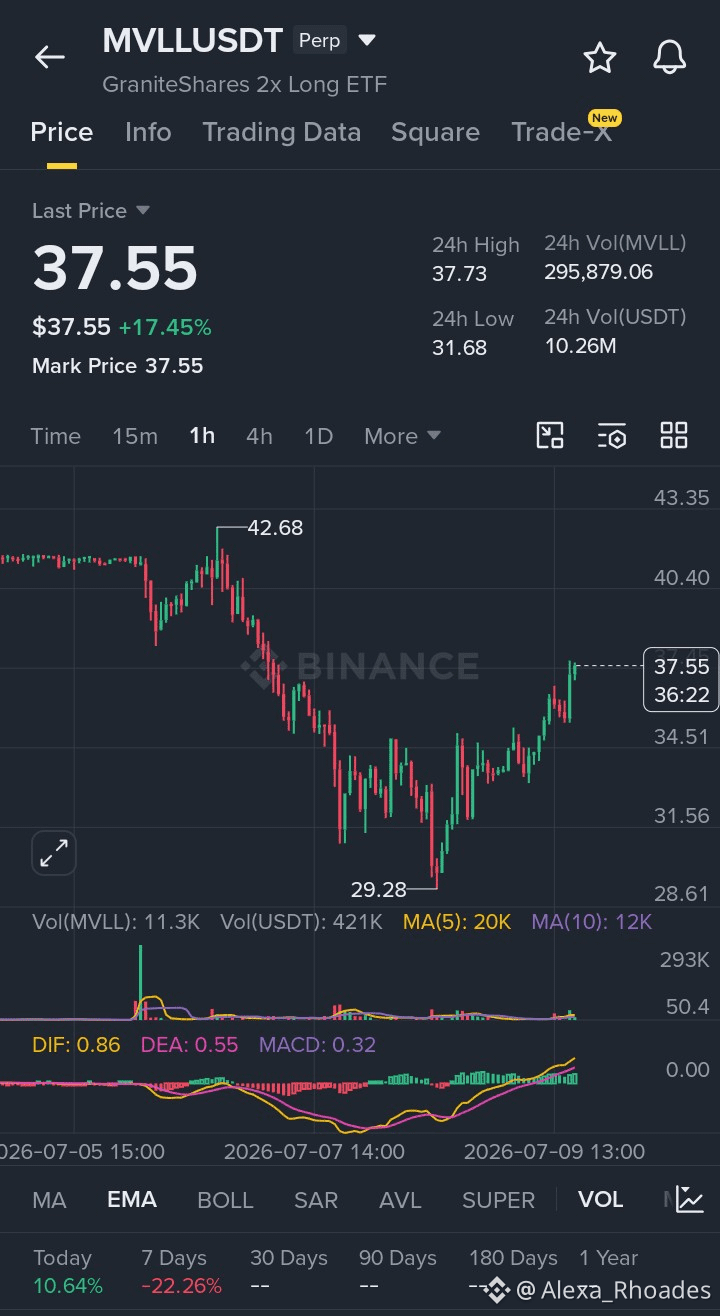
Task: Toggle the MA indicator
Action: pos(50,1199)
